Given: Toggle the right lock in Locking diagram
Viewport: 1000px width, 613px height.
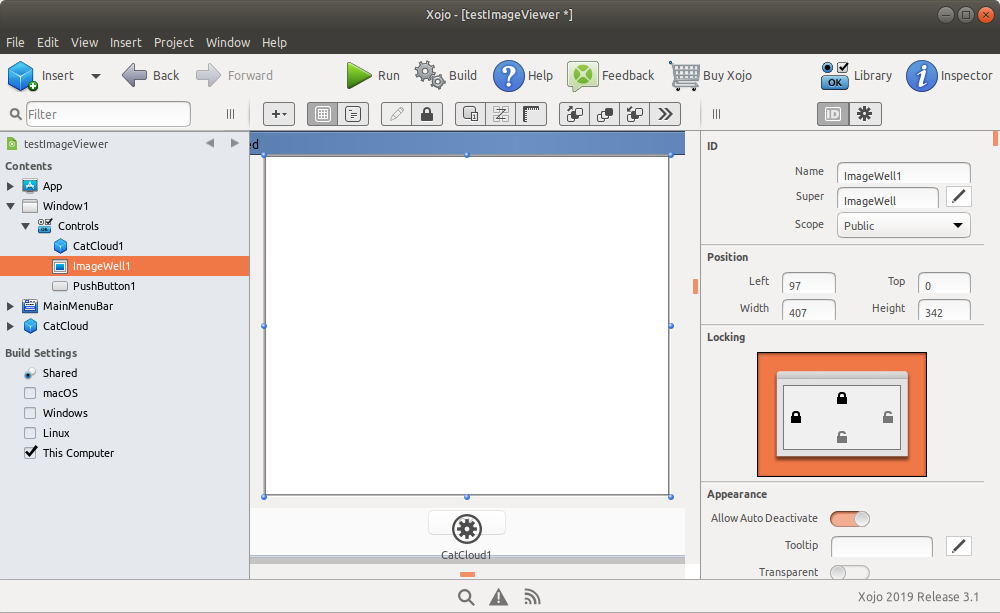Looking at the screenshot, I should 888,417.
